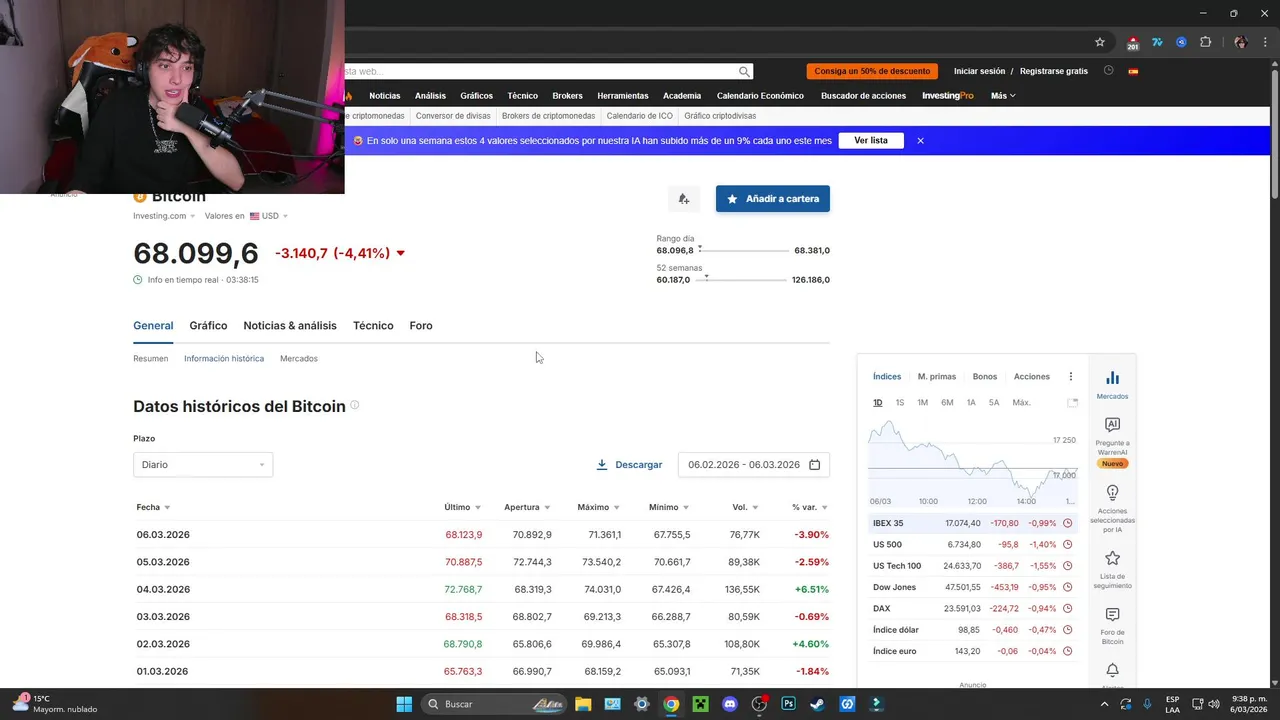The width and height of the screenshot is (1280, 720).
Task: Open the Bonos widget tab
Action: pos(985,376)
